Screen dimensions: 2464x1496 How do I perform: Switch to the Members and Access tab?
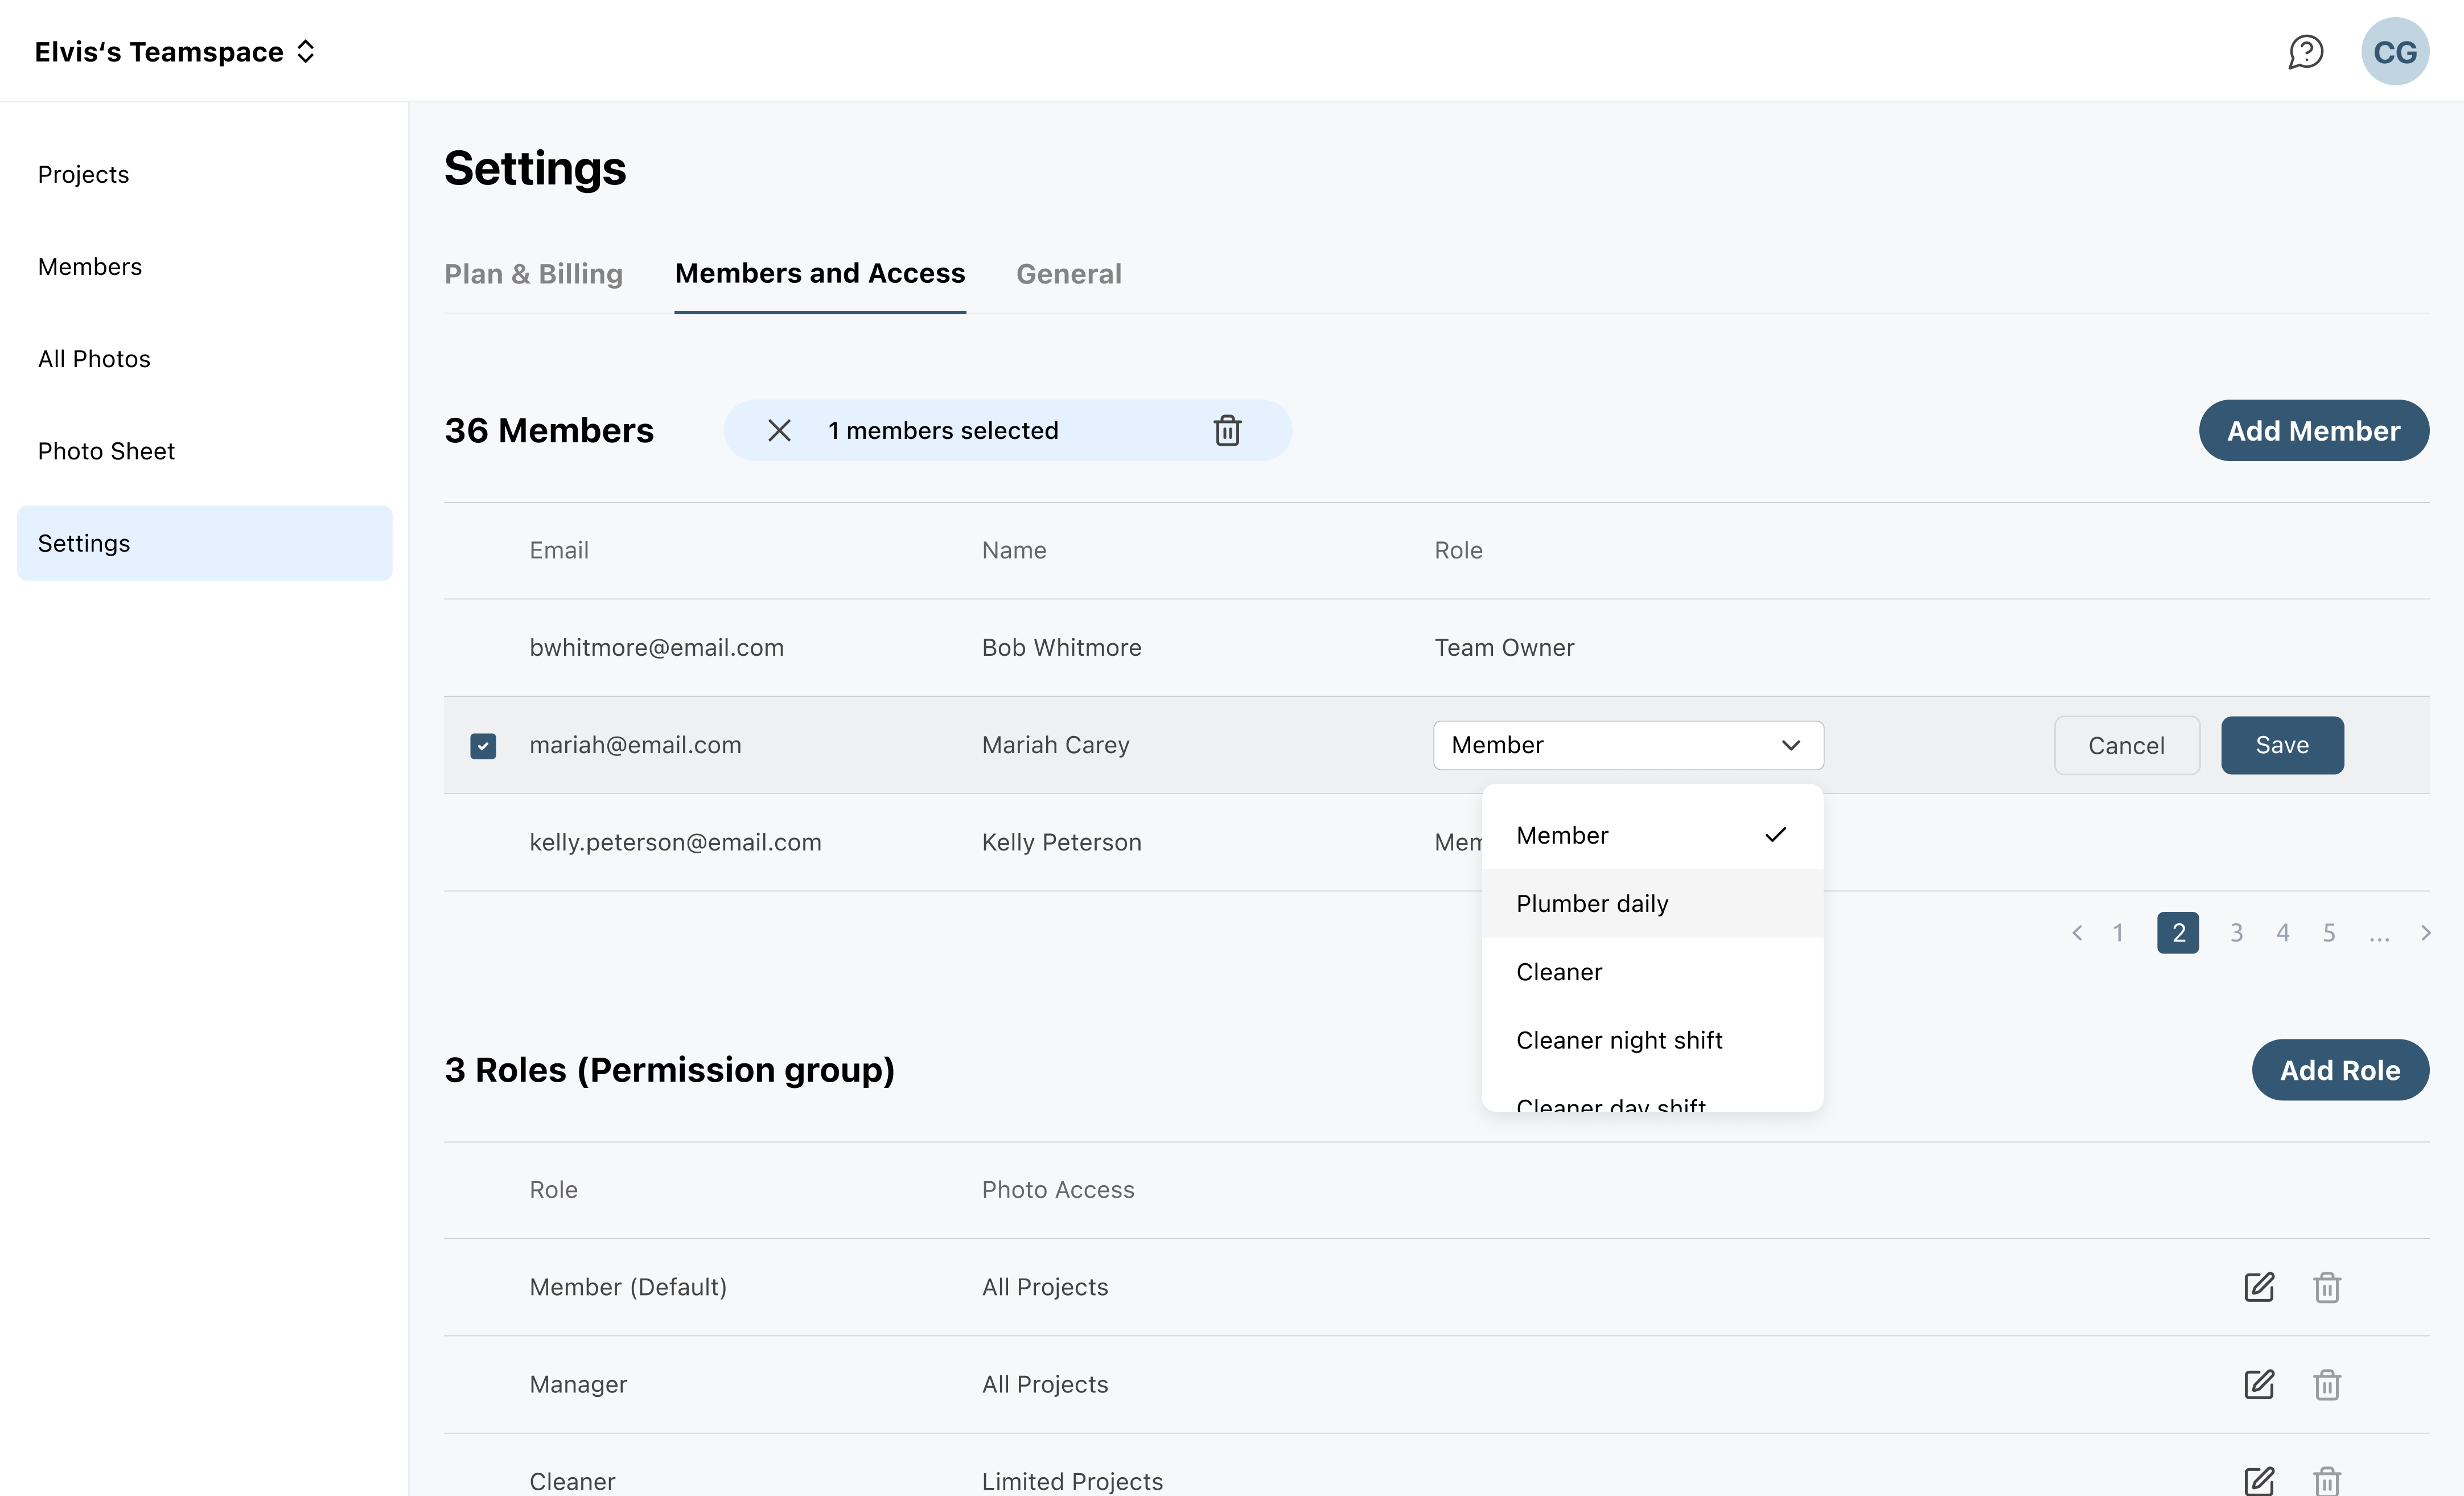pos(820,274)
